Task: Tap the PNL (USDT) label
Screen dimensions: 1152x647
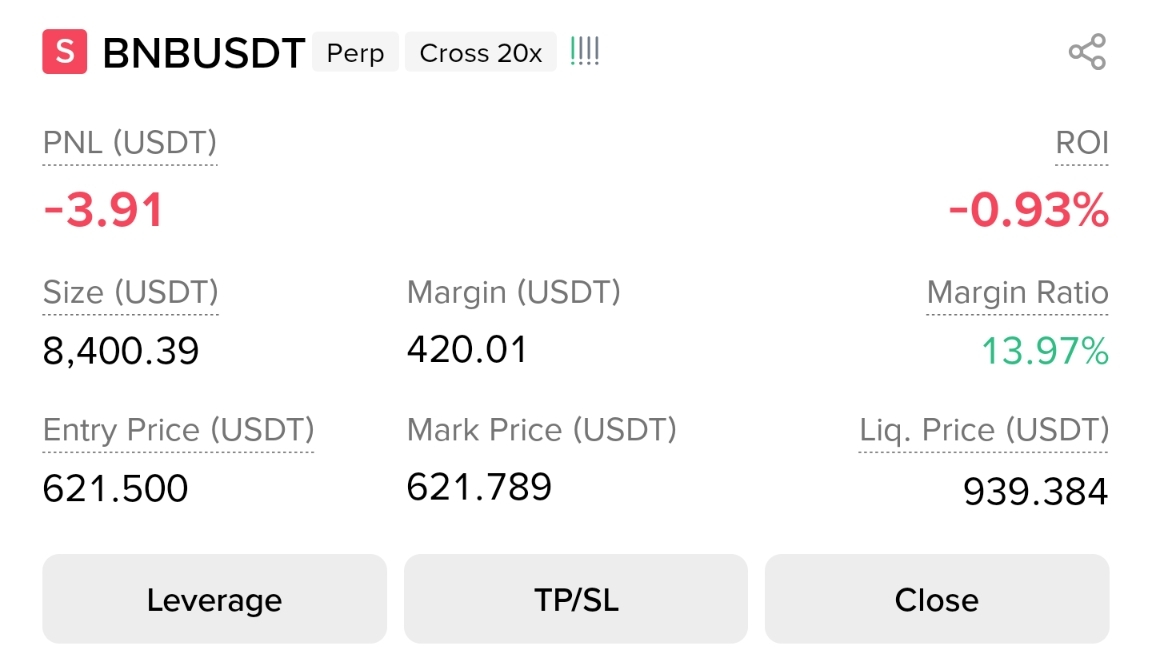Action: point(130,143)
